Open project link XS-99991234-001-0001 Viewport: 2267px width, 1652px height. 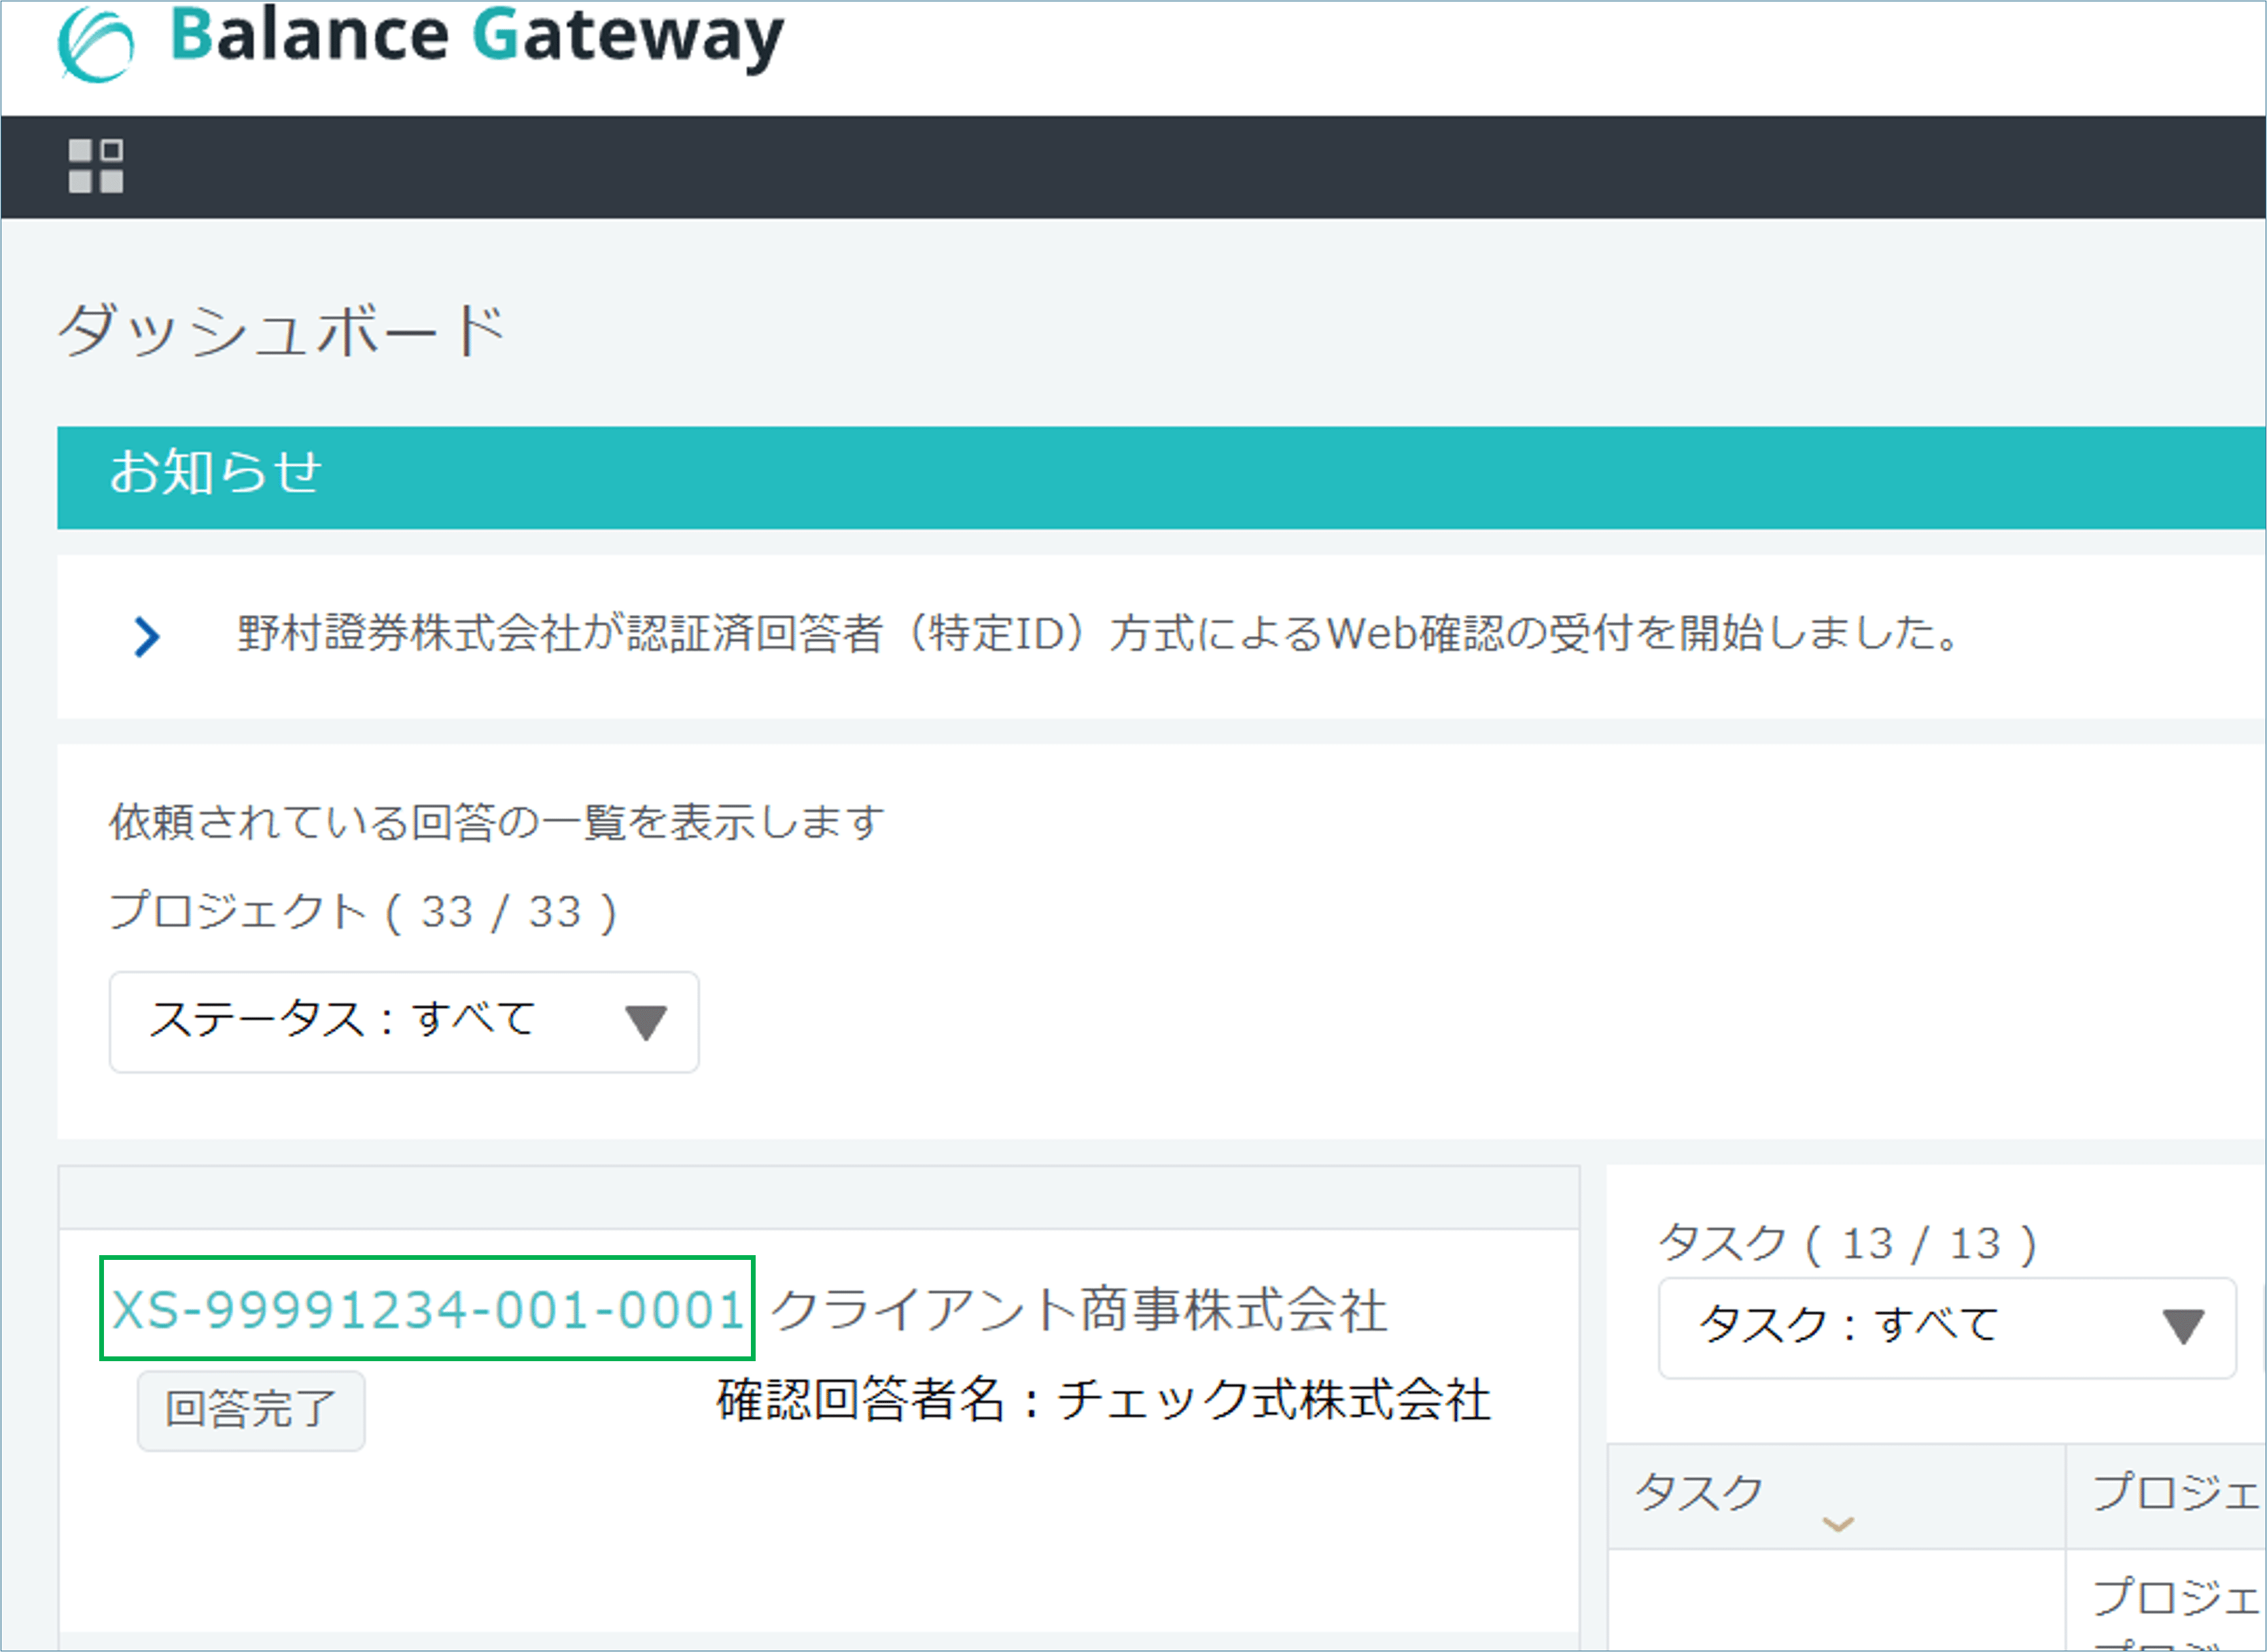tap(427, 1309)
